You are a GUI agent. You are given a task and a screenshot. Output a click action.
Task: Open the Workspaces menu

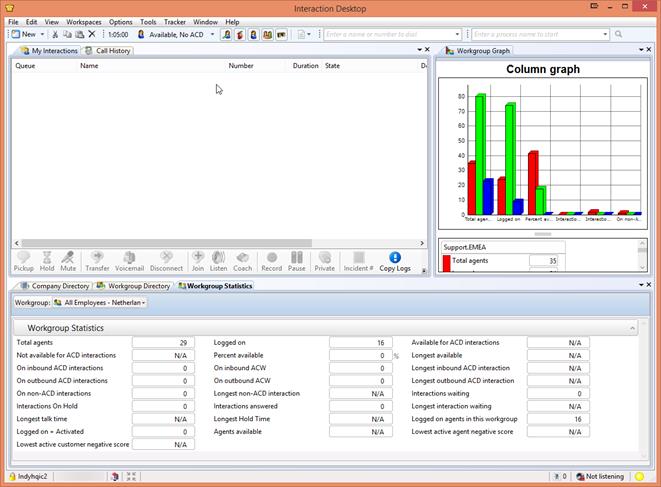[84, 21]
